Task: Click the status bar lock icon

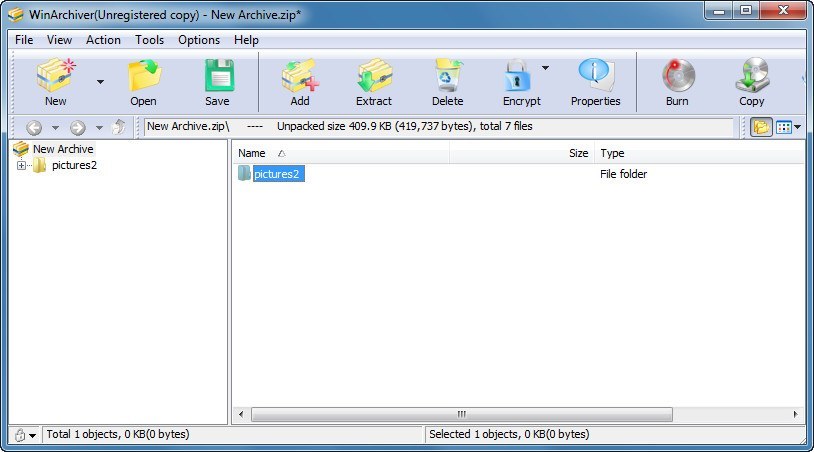Action: click(x=20, y=435)
